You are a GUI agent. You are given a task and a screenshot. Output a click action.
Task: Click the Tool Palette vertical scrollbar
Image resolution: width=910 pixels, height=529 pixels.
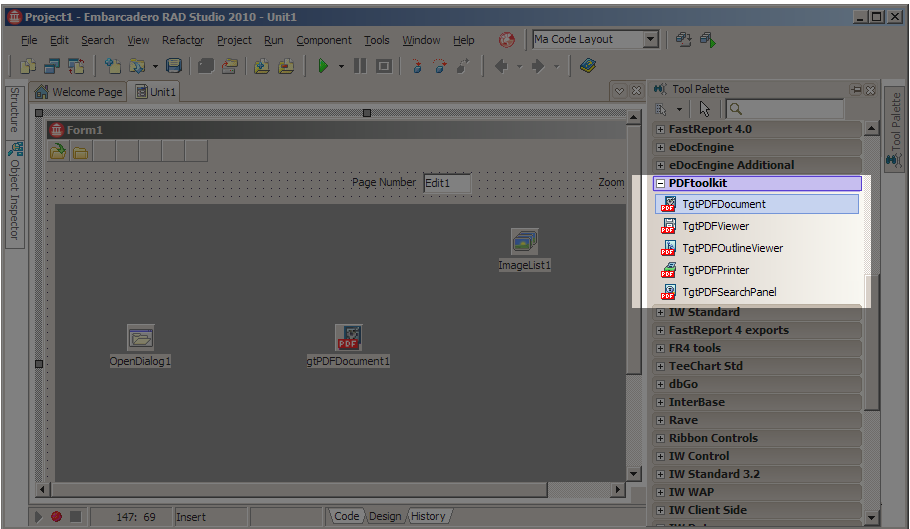pos(871,342)
